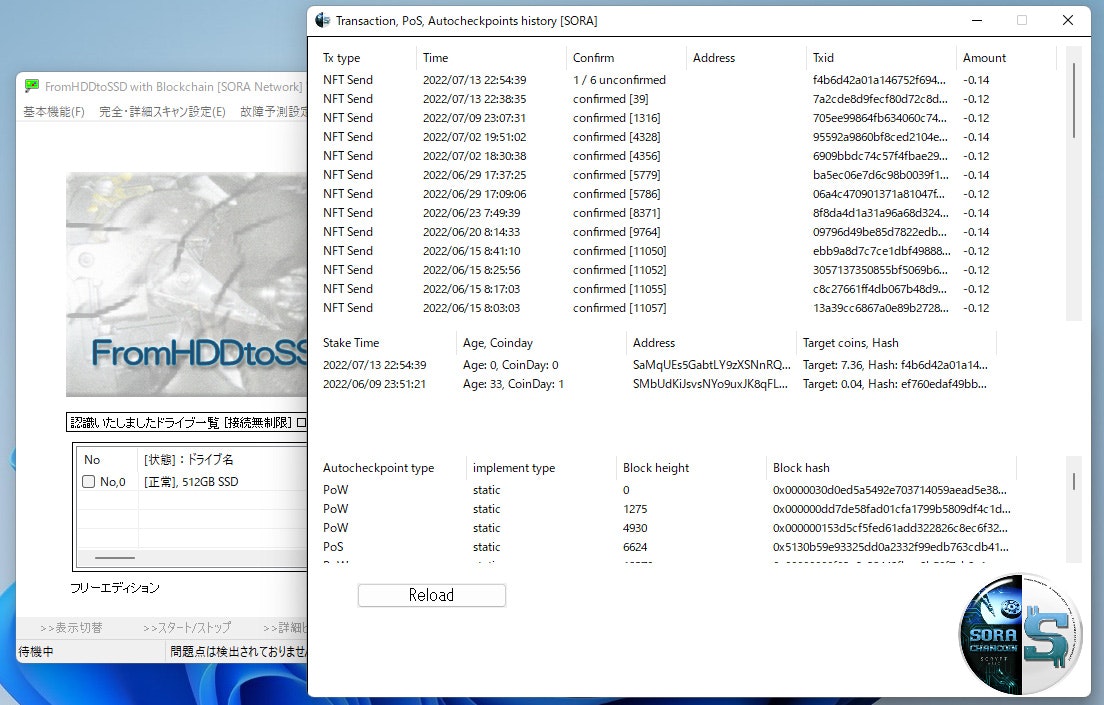Click the Target coins, Hash header

click(896, 343)
